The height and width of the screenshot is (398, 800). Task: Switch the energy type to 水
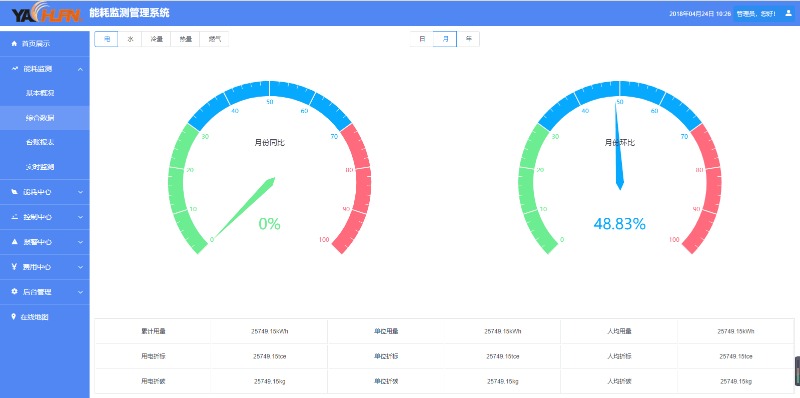pos(130,39)
